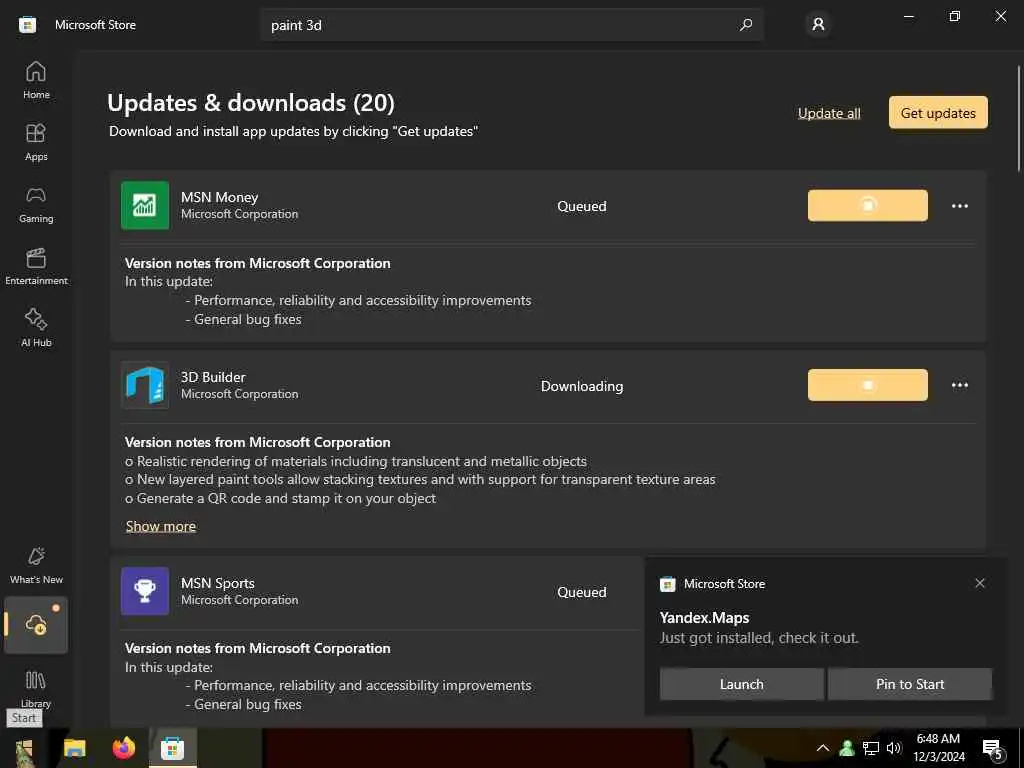Go to the Gaming section

(36, 204)
